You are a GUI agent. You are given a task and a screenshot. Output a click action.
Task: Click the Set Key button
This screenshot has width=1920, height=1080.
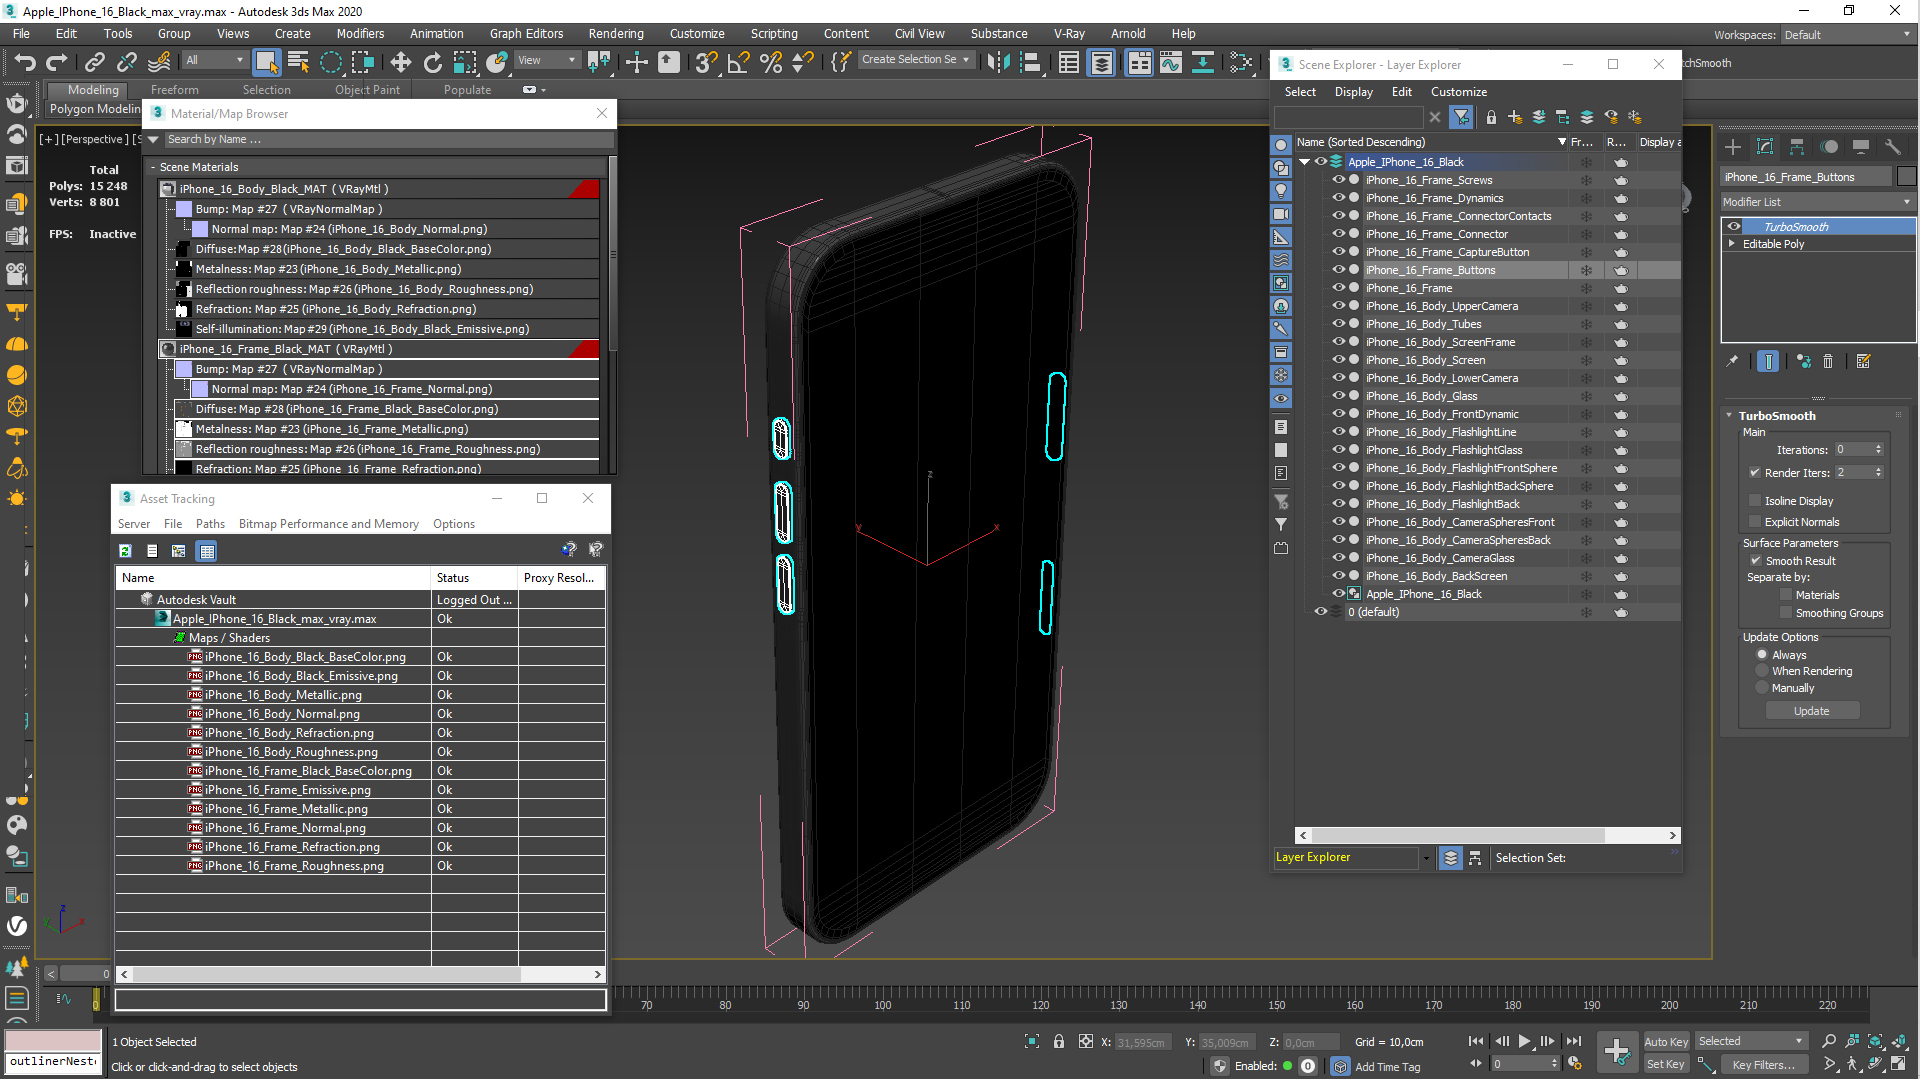[x=1666, y=1064]
